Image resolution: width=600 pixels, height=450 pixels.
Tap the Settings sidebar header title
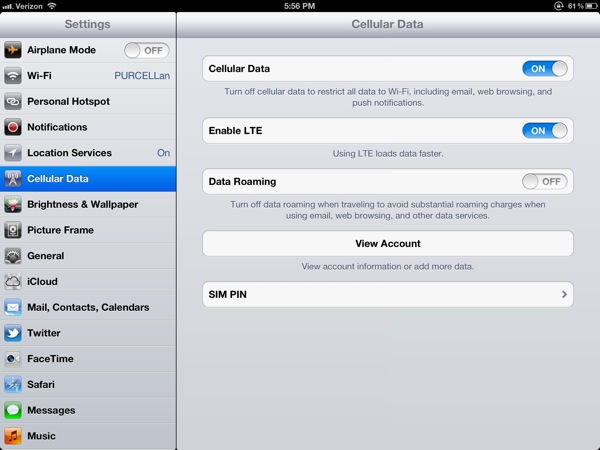tap(88, 24)
